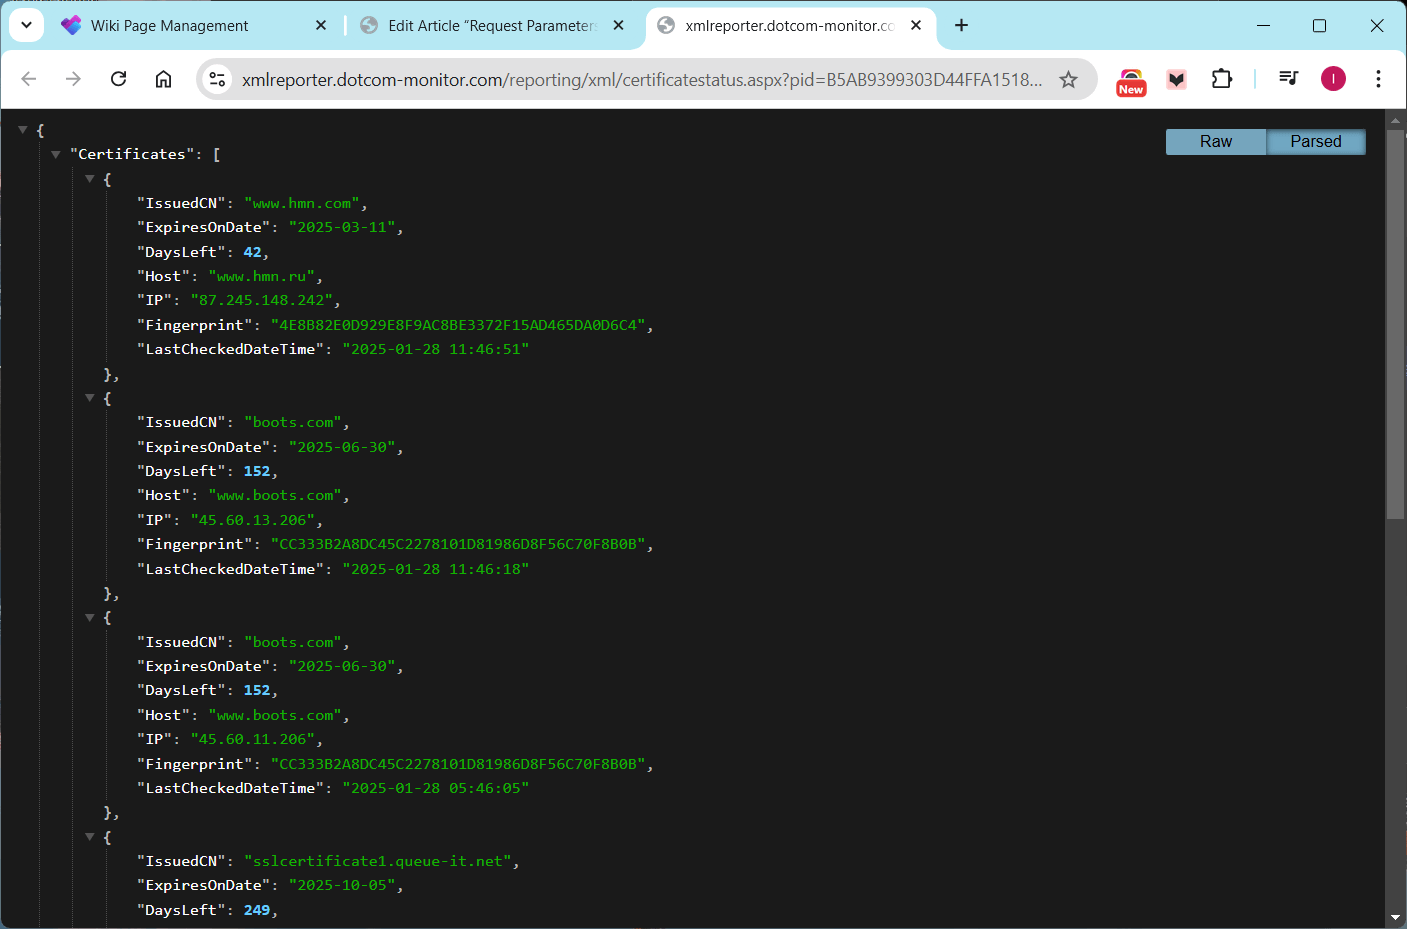Go back to the previous page

coord(29,79)
